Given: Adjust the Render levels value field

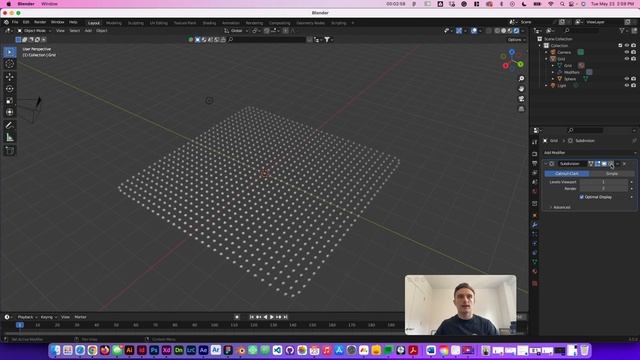Looking at the screenshot, I should (603, 189).
